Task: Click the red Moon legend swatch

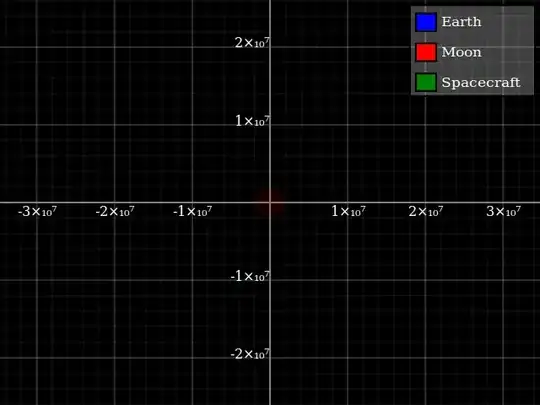Action: point(426,52)
